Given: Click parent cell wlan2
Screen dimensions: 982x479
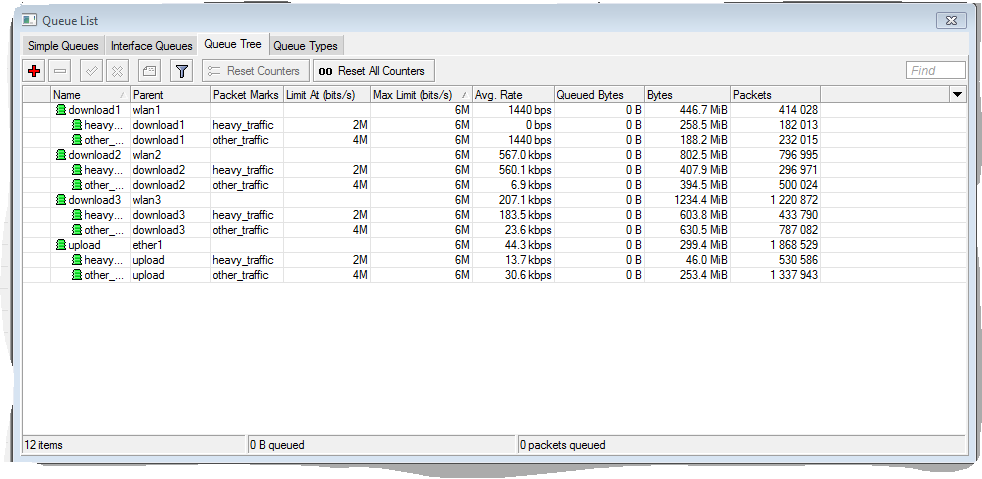Looking at the screenshot, I should (147, 155).
